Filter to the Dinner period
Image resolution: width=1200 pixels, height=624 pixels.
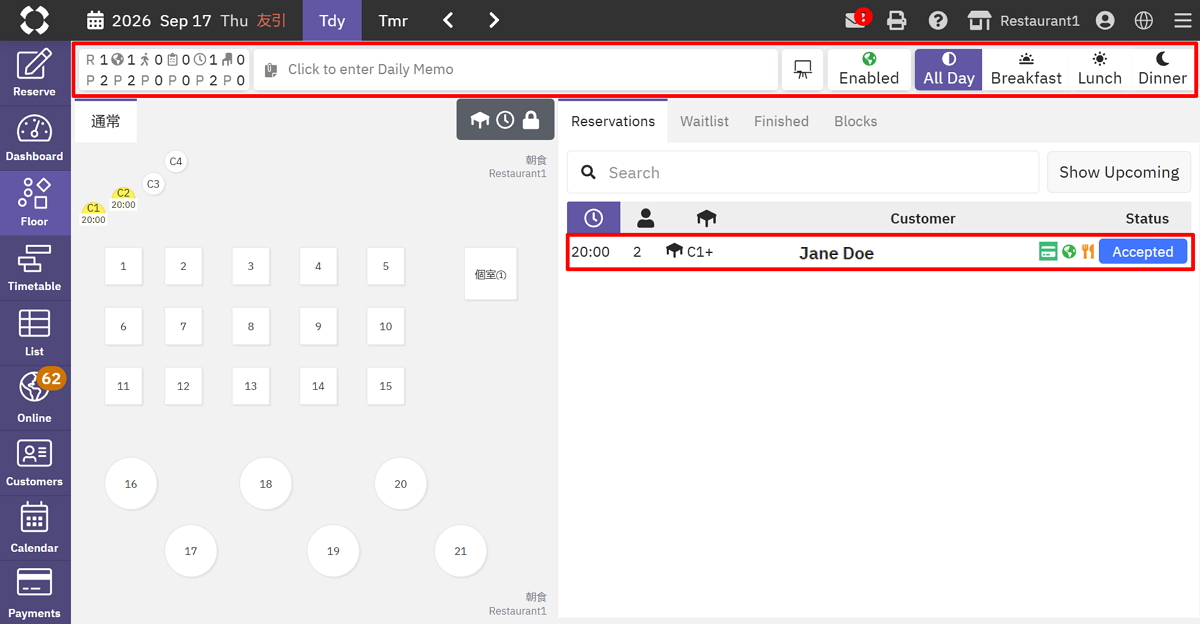coord(1162,70)
